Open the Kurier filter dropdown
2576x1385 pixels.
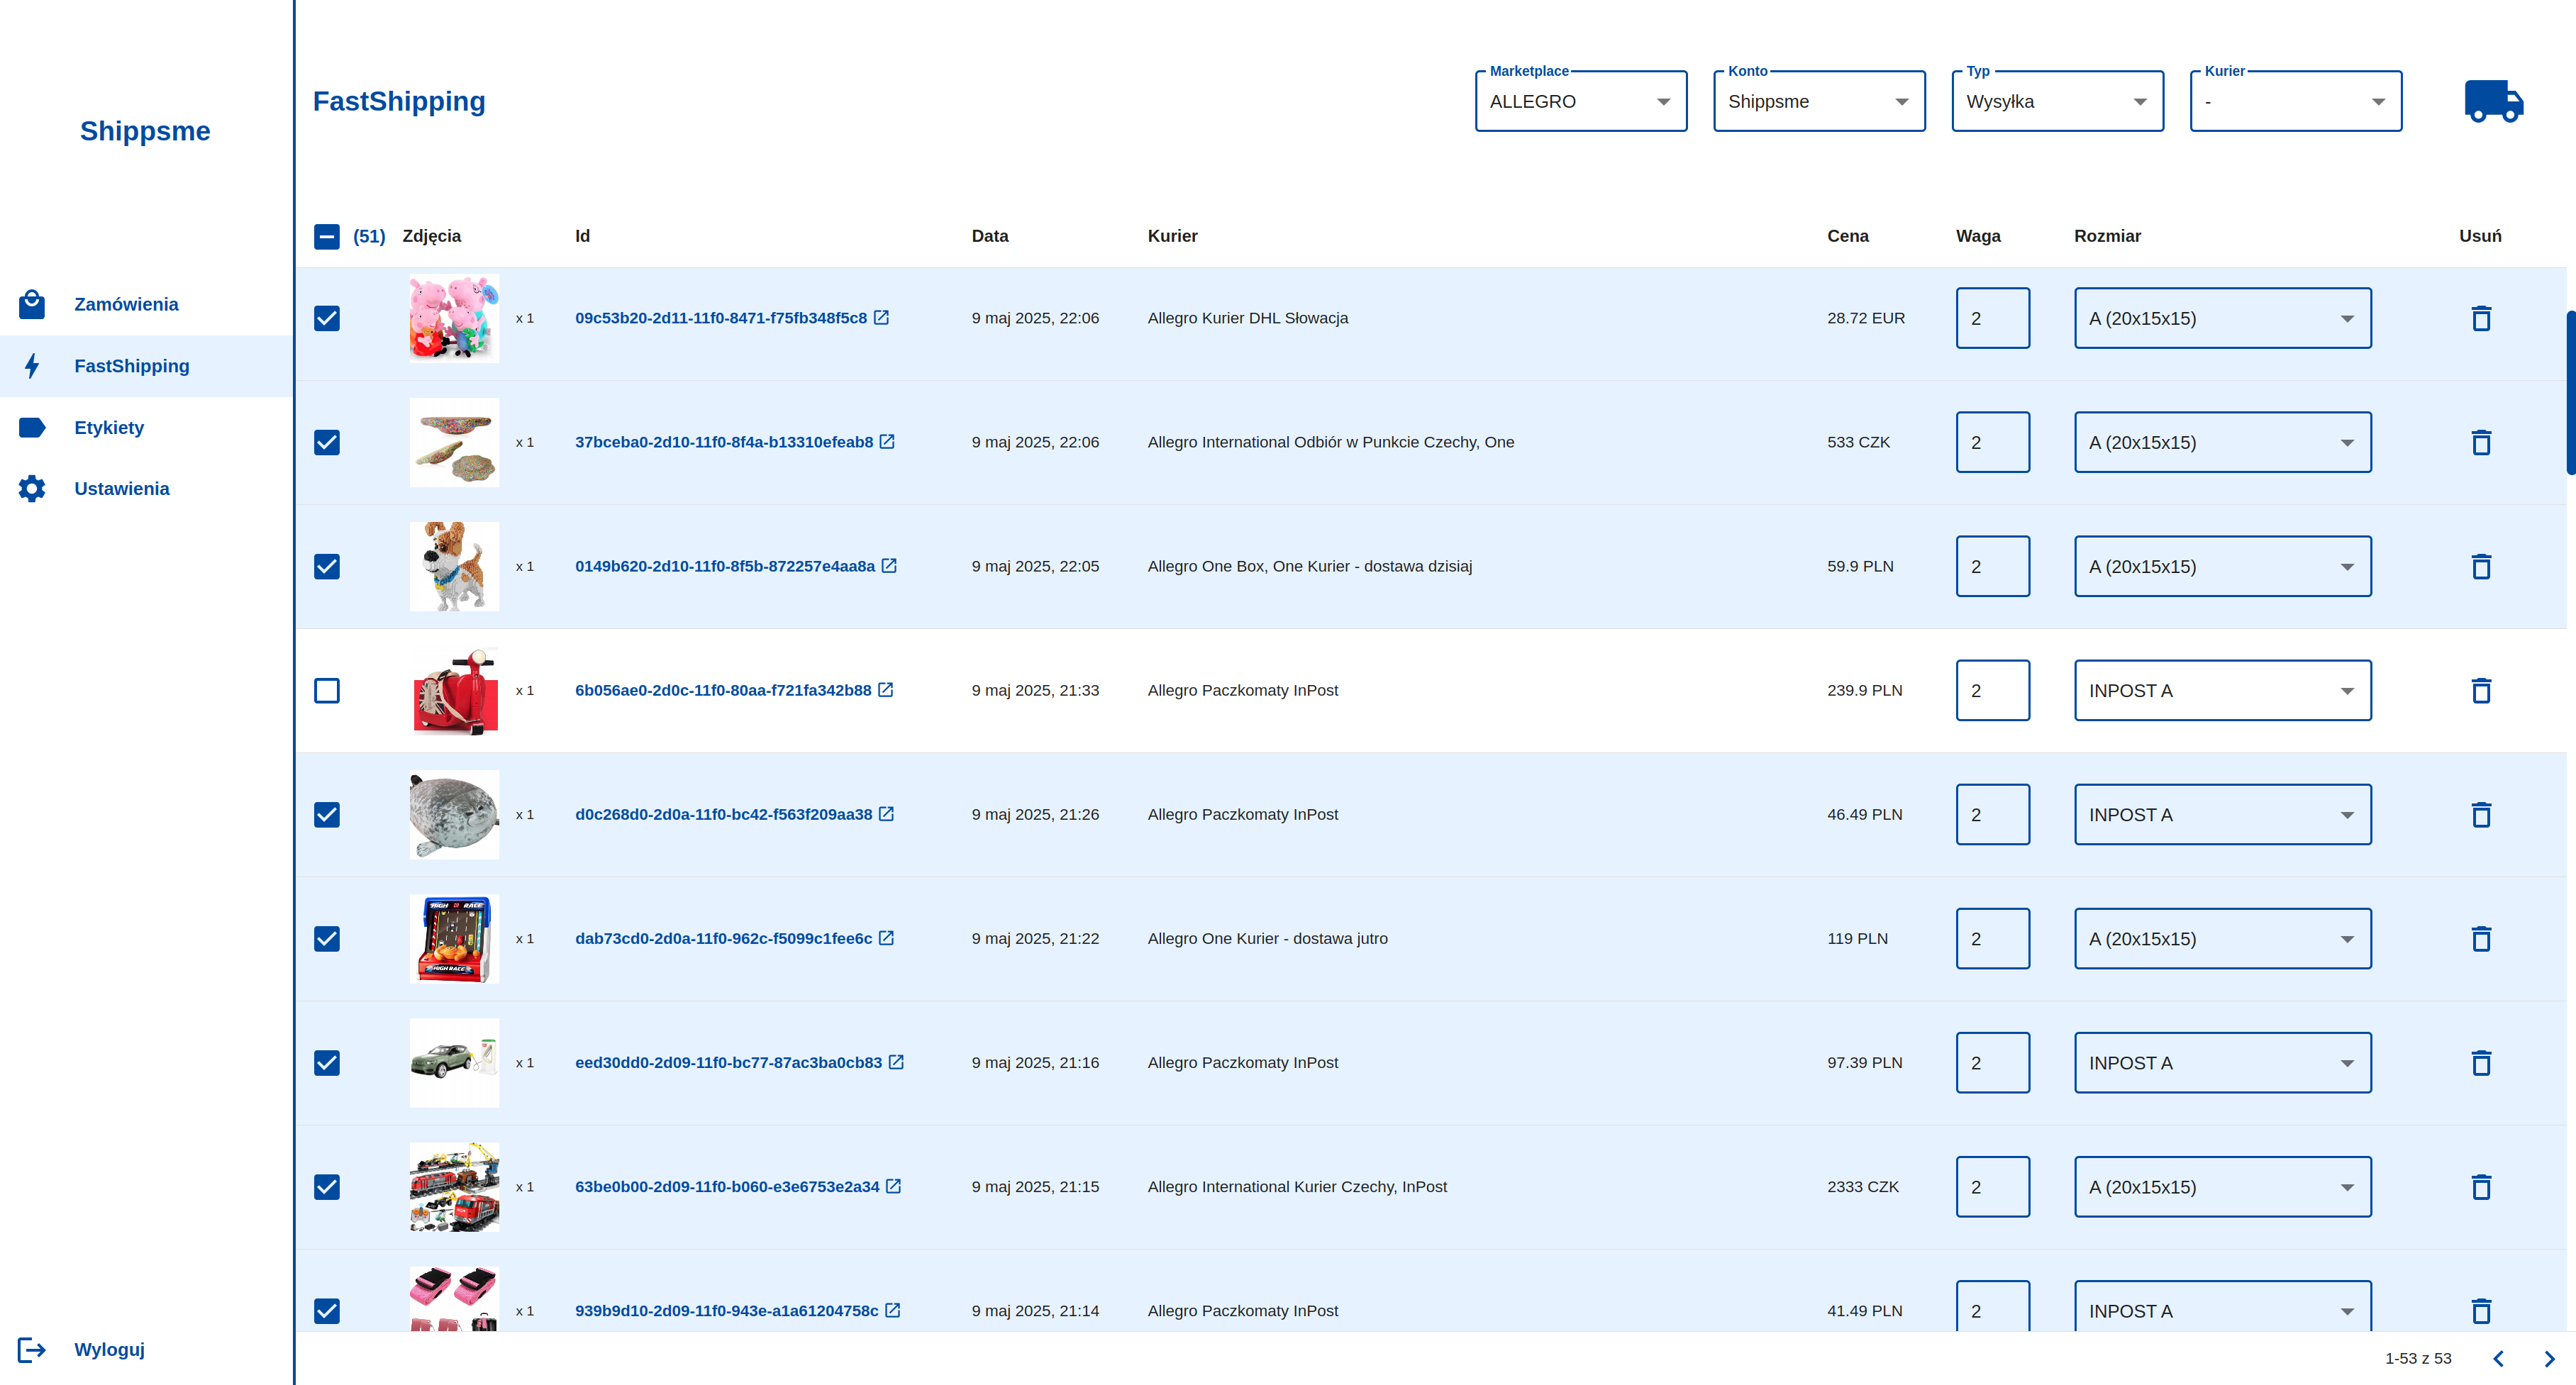[2296, 101]
